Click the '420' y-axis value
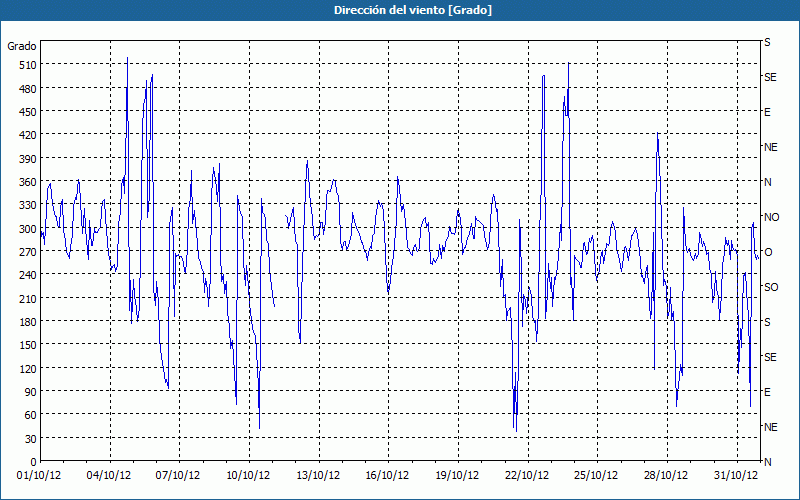 point(28,136)
